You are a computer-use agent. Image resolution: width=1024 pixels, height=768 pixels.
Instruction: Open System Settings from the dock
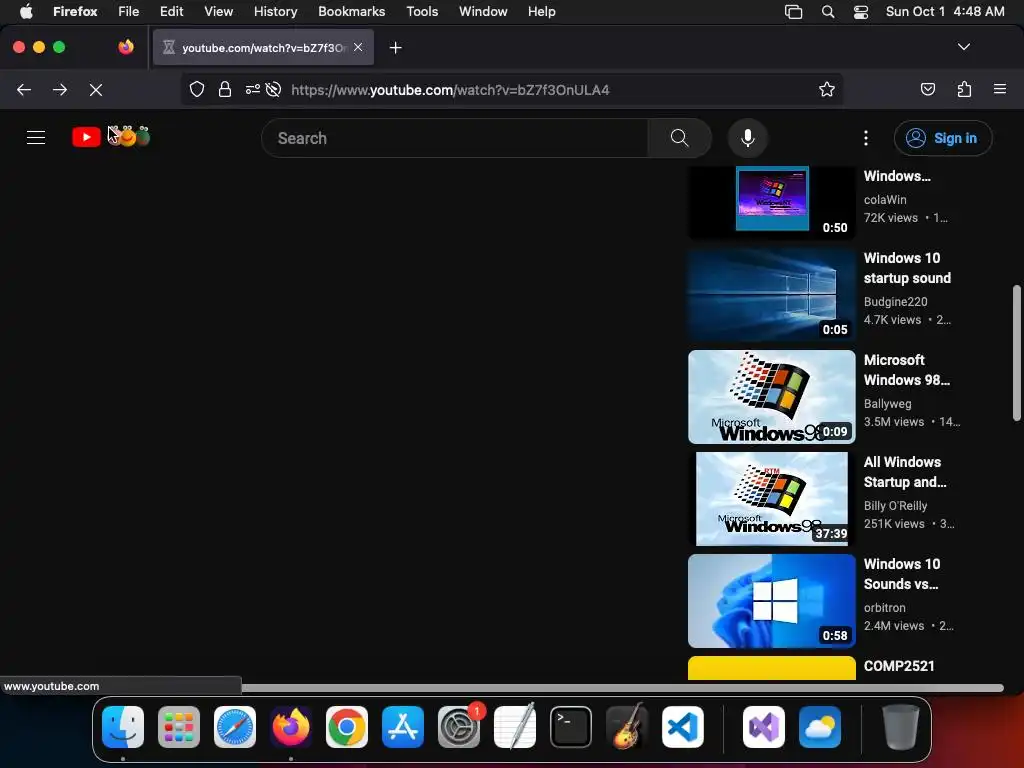point(458,727)
